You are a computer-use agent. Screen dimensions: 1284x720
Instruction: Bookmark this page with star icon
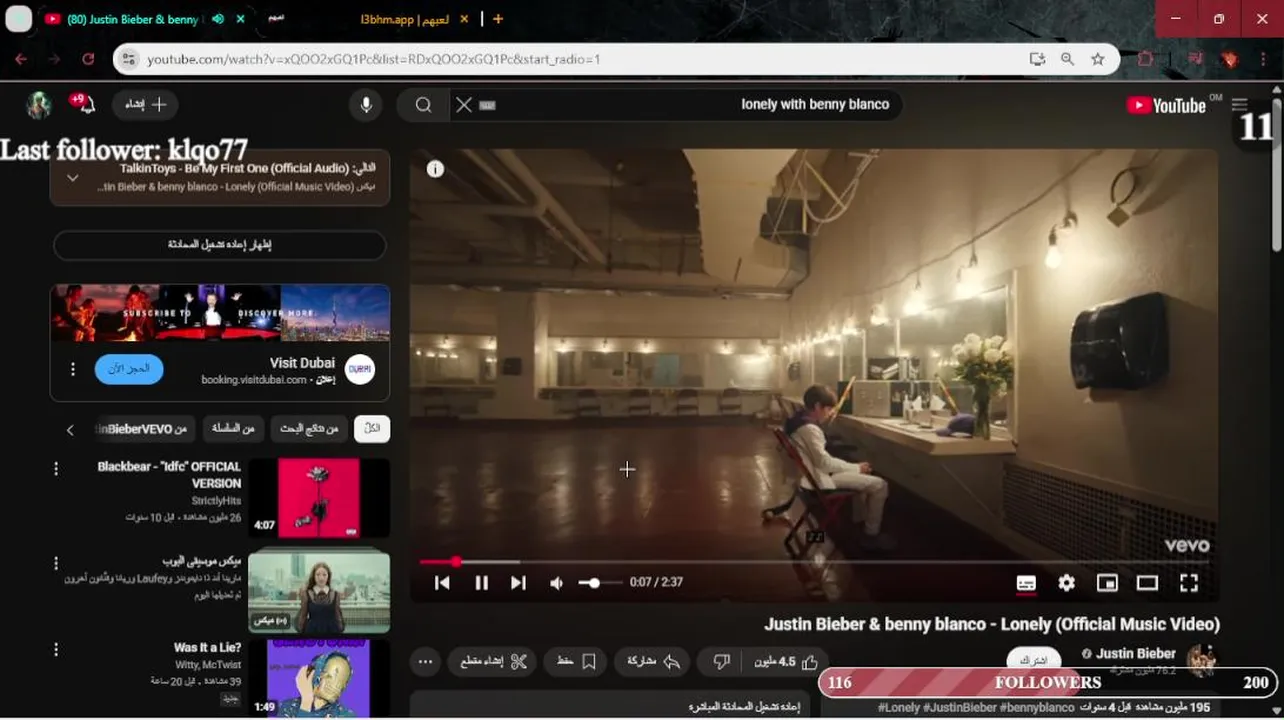(x=1098, y=59)
